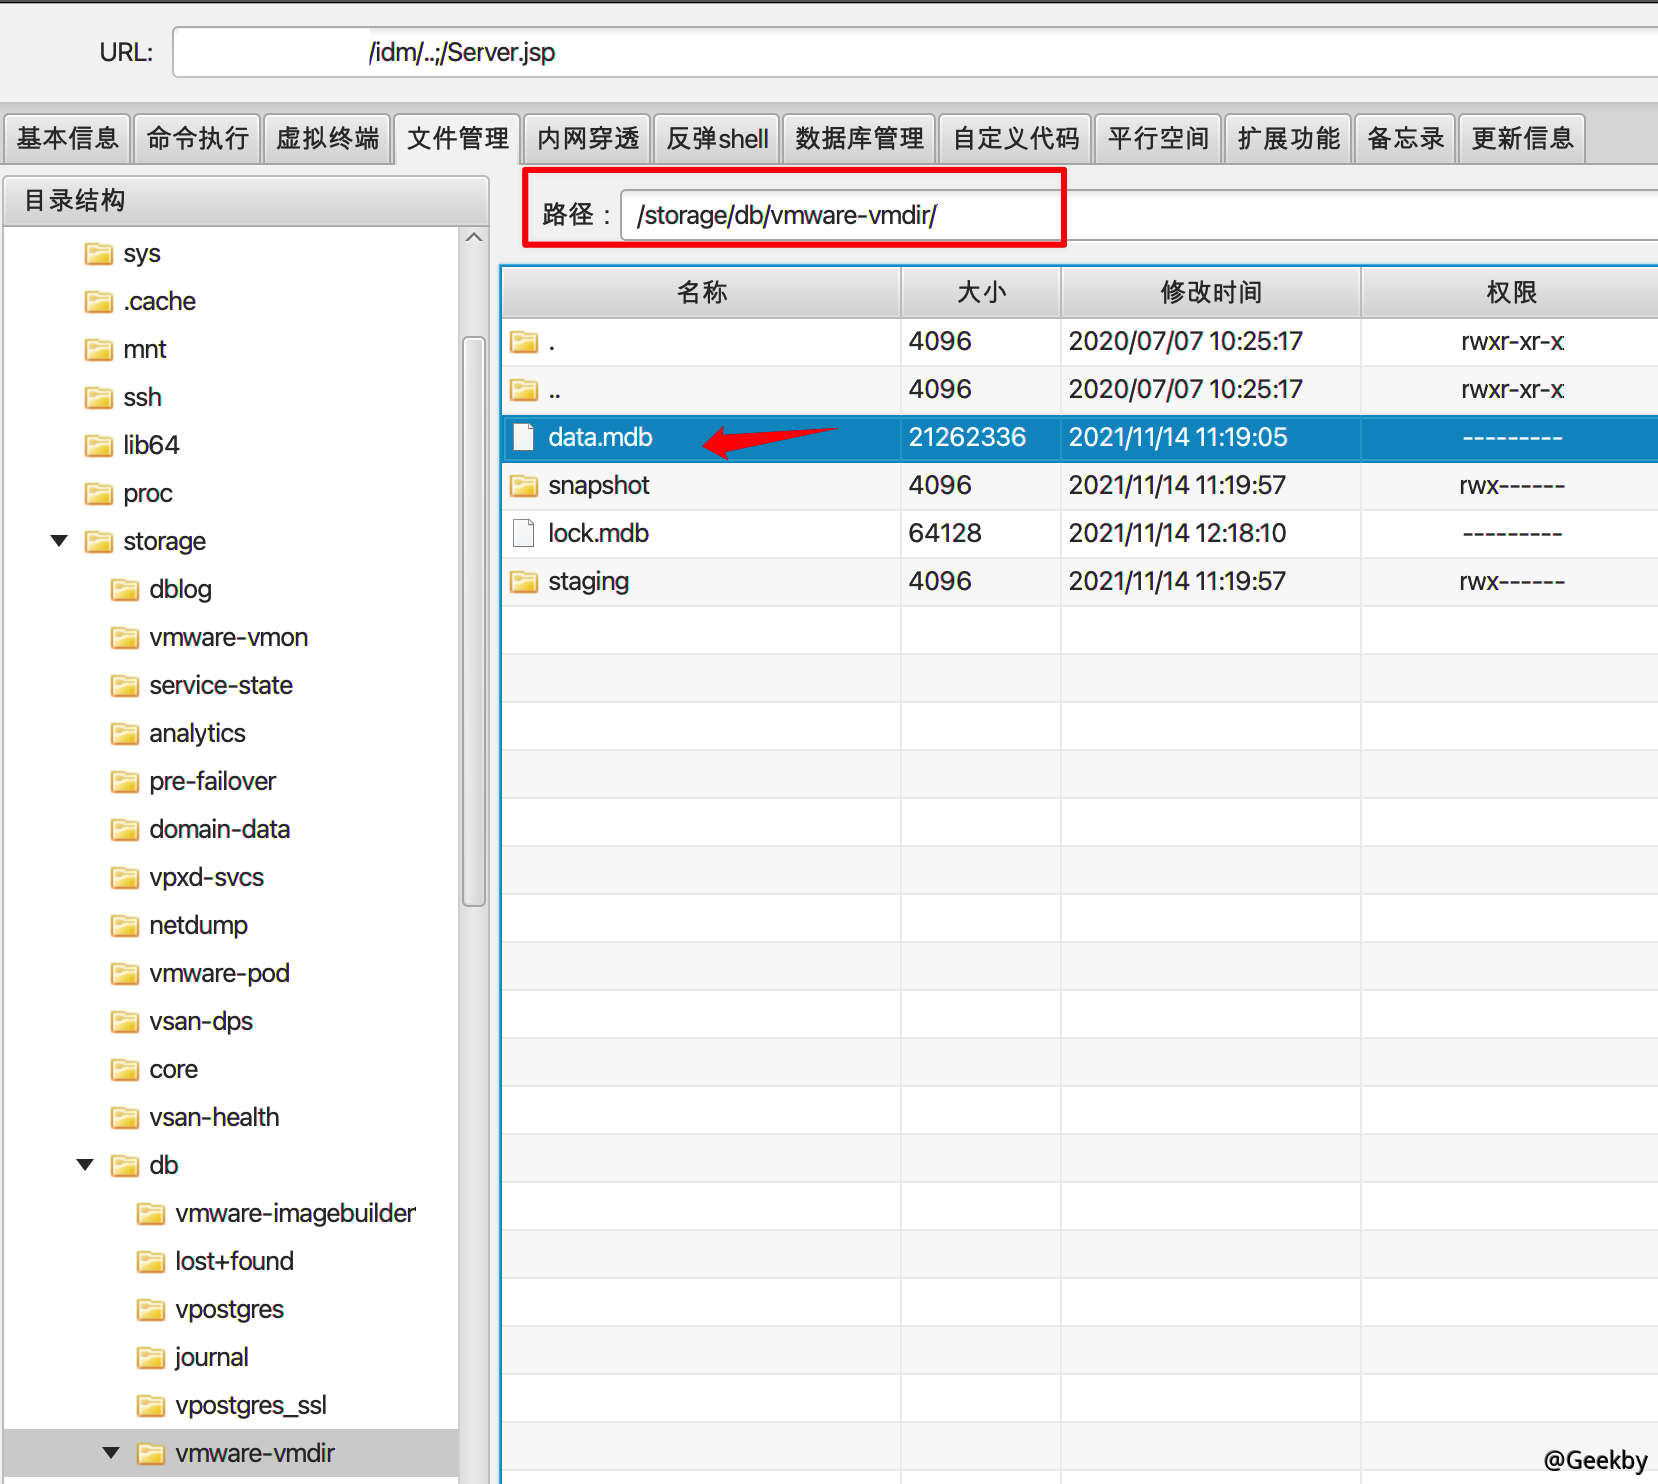Collapse the db directory node
Viewport: 1658px width, 1484px height.
pos(85,1165)
